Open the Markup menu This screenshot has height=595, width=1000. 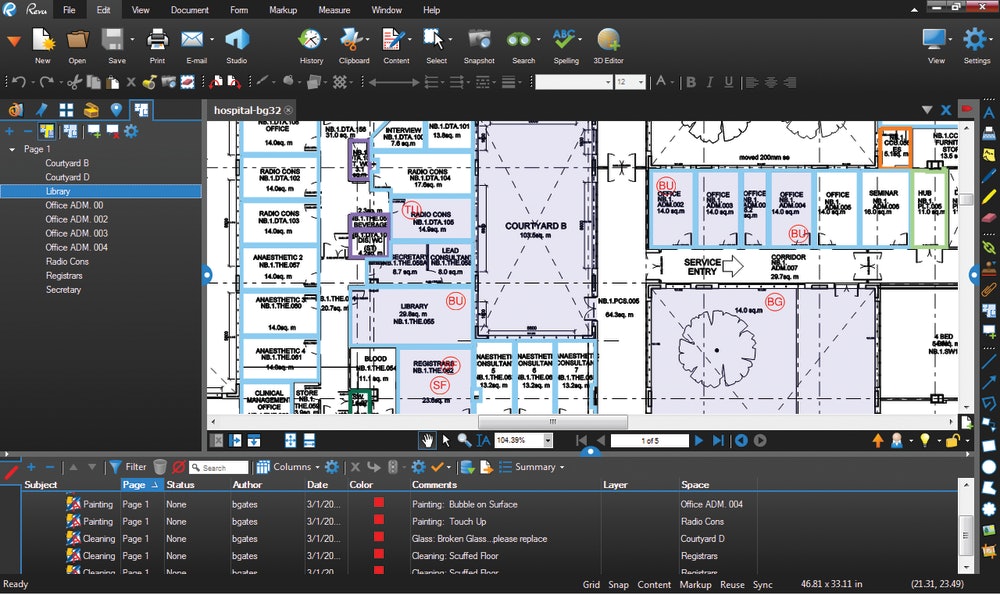[282, 10]
